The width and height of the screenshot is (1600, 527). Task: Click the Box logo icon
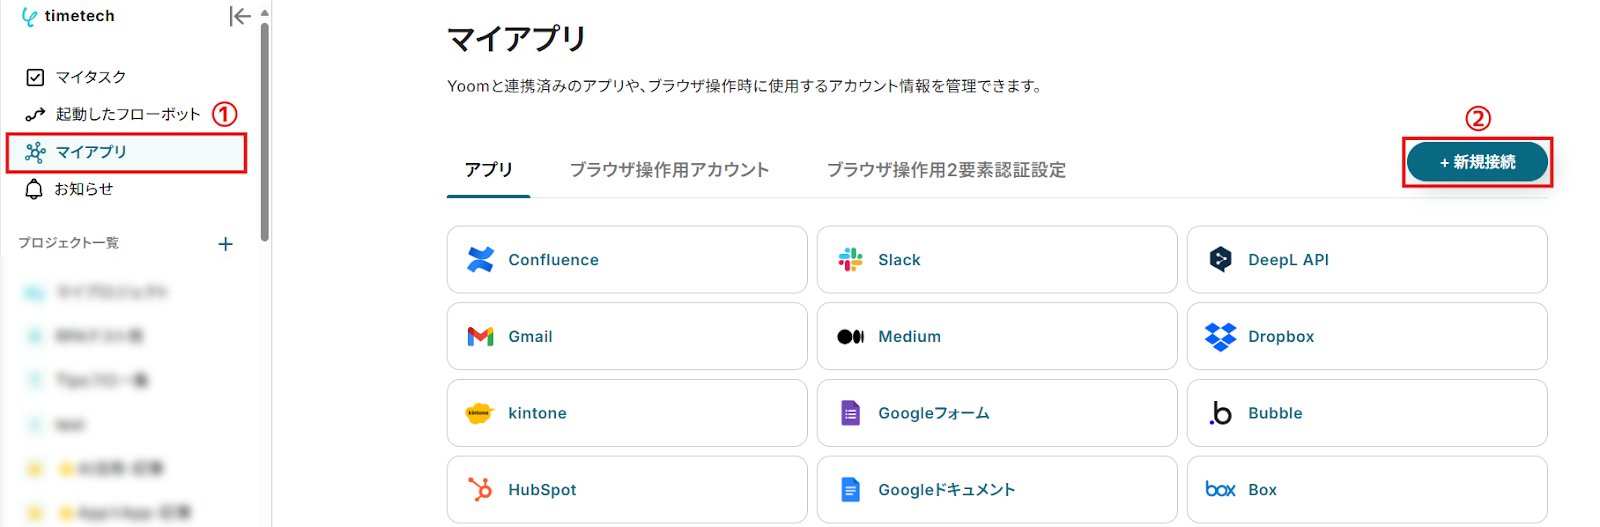point(1220,490)
